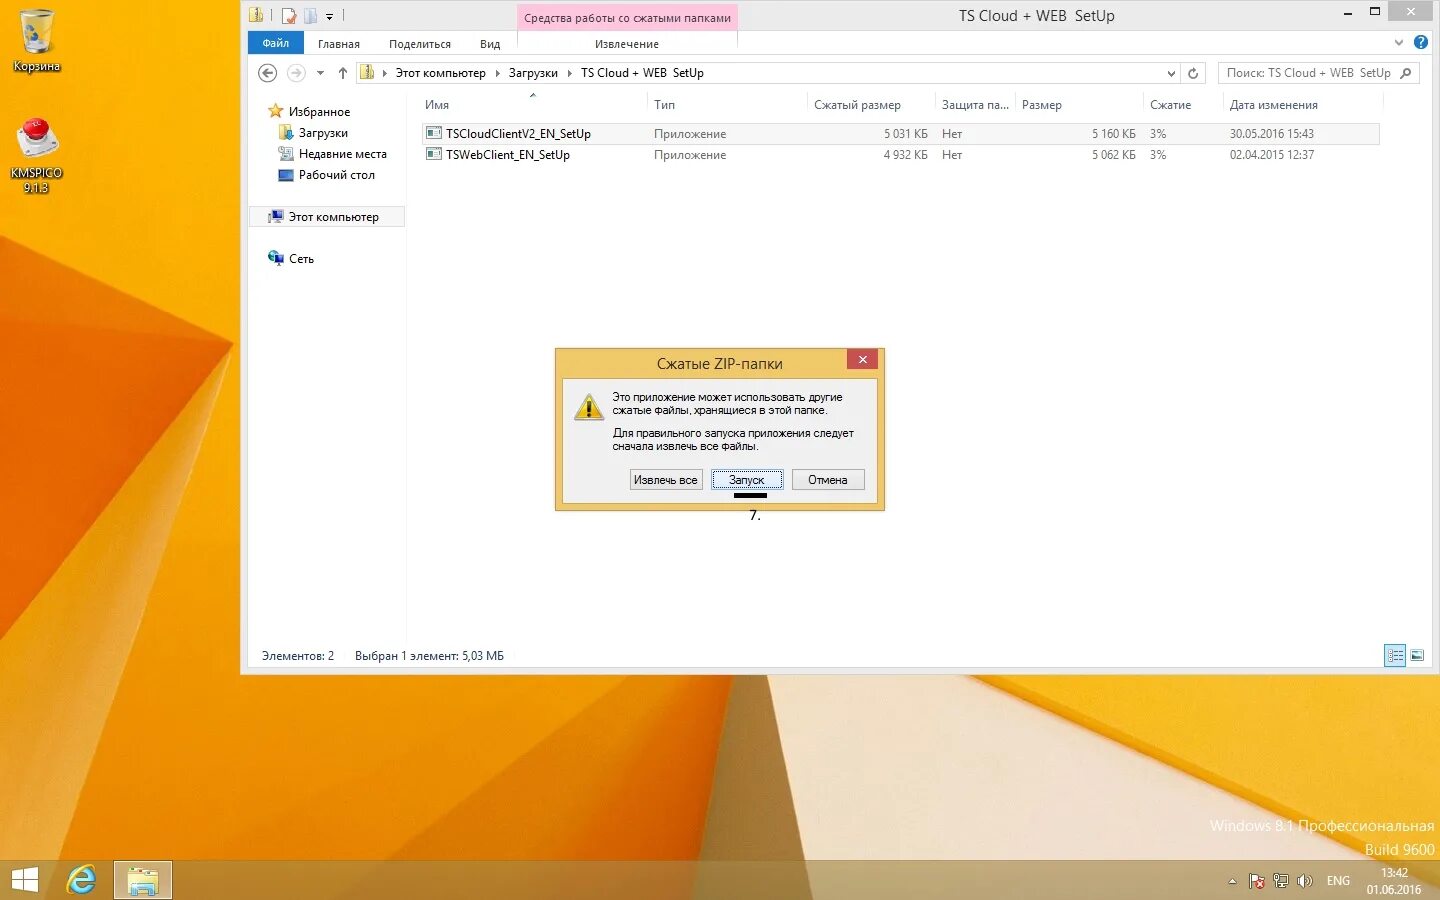Viewport: 1440px width, 900px height.
Task: Switch to the Вид ribbon tab
Action: (x=490, y=44)
